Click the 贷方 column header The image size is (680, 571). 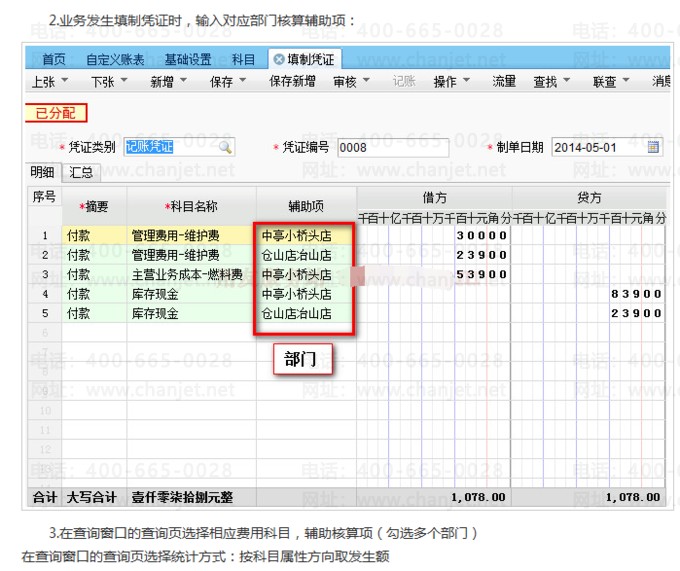(x=589, y=198)
